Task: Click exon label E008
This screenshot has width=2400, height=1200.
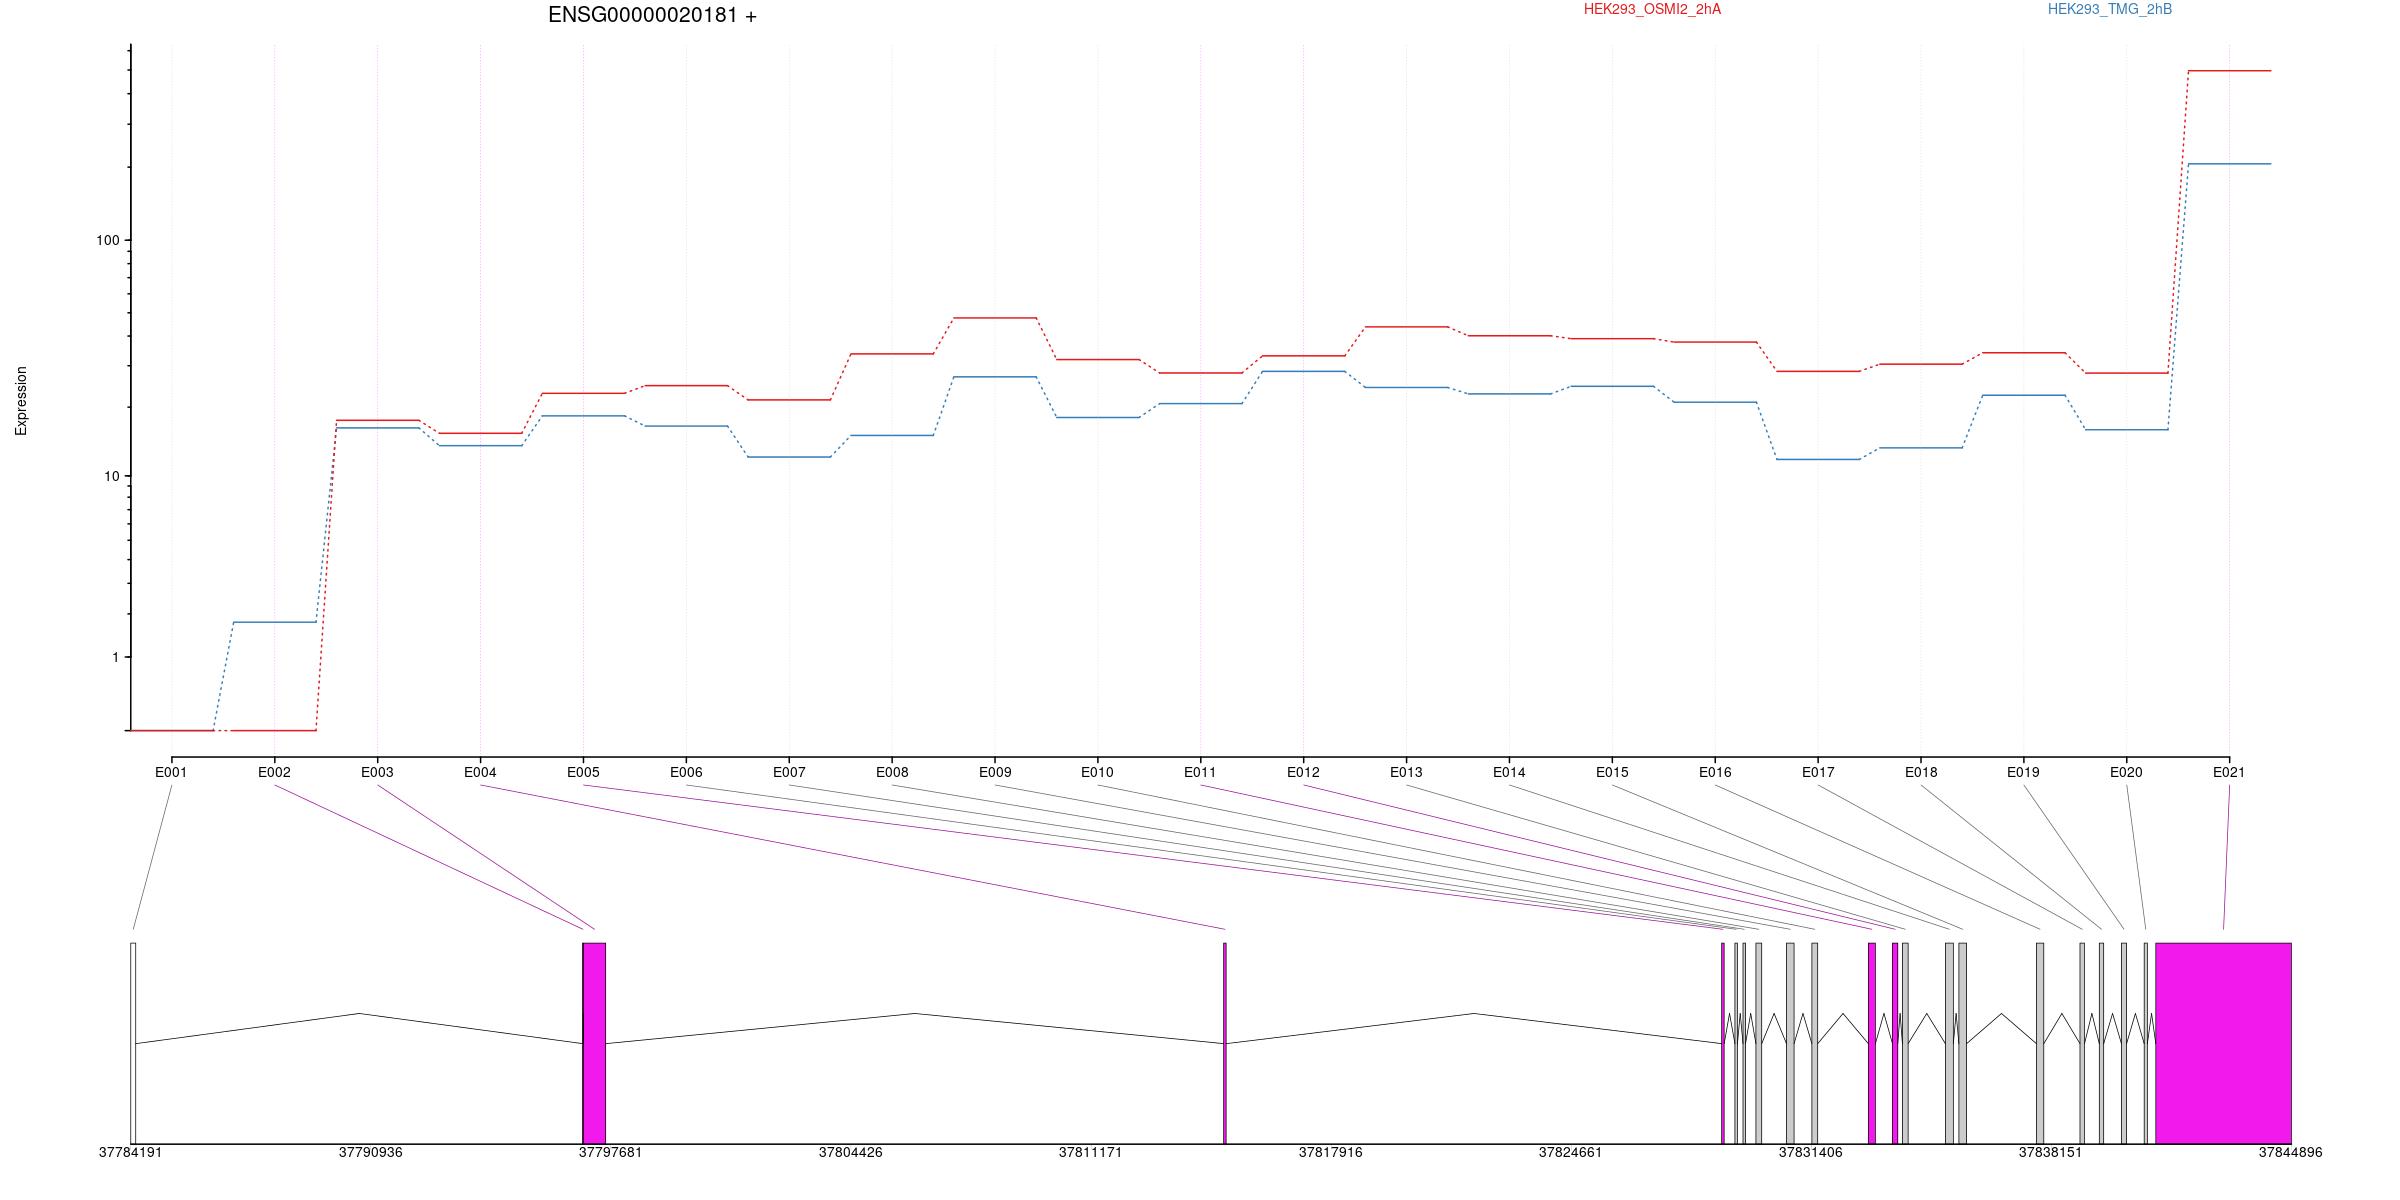Action: click(x=892, y=772)
